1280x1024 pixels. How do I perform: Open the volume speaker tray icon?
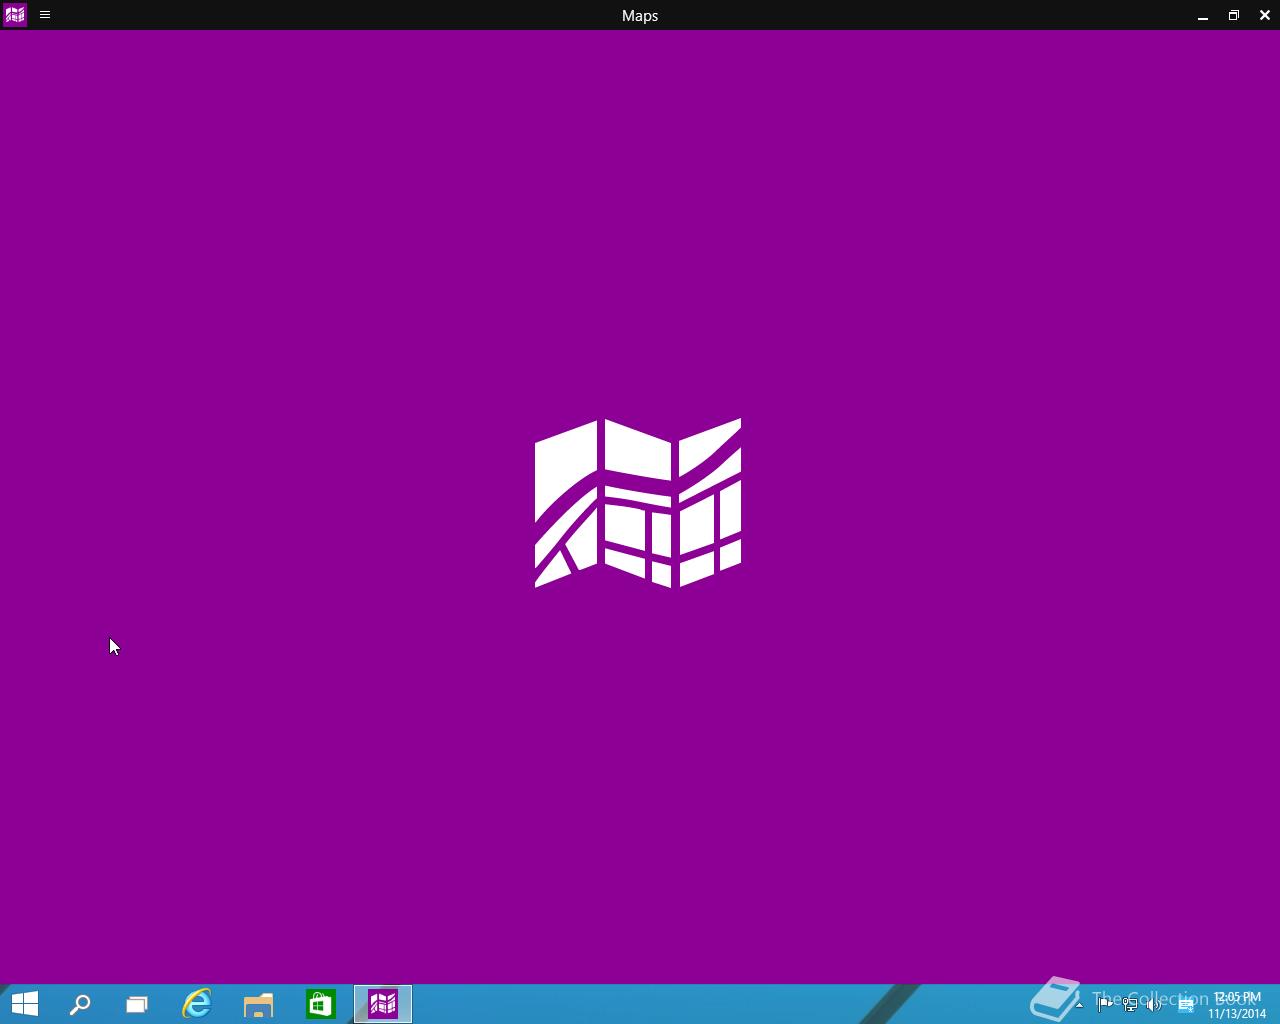[x=1155, y=1005]
